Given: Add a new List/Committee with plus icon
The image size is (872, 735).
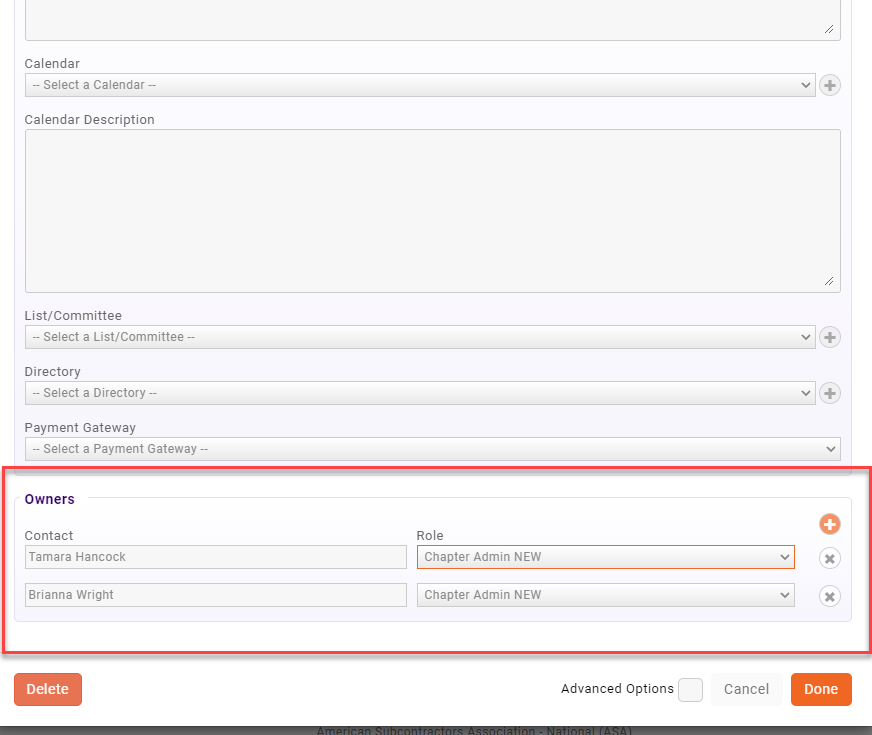Looking at the screenshot, I should pos(829,337).
